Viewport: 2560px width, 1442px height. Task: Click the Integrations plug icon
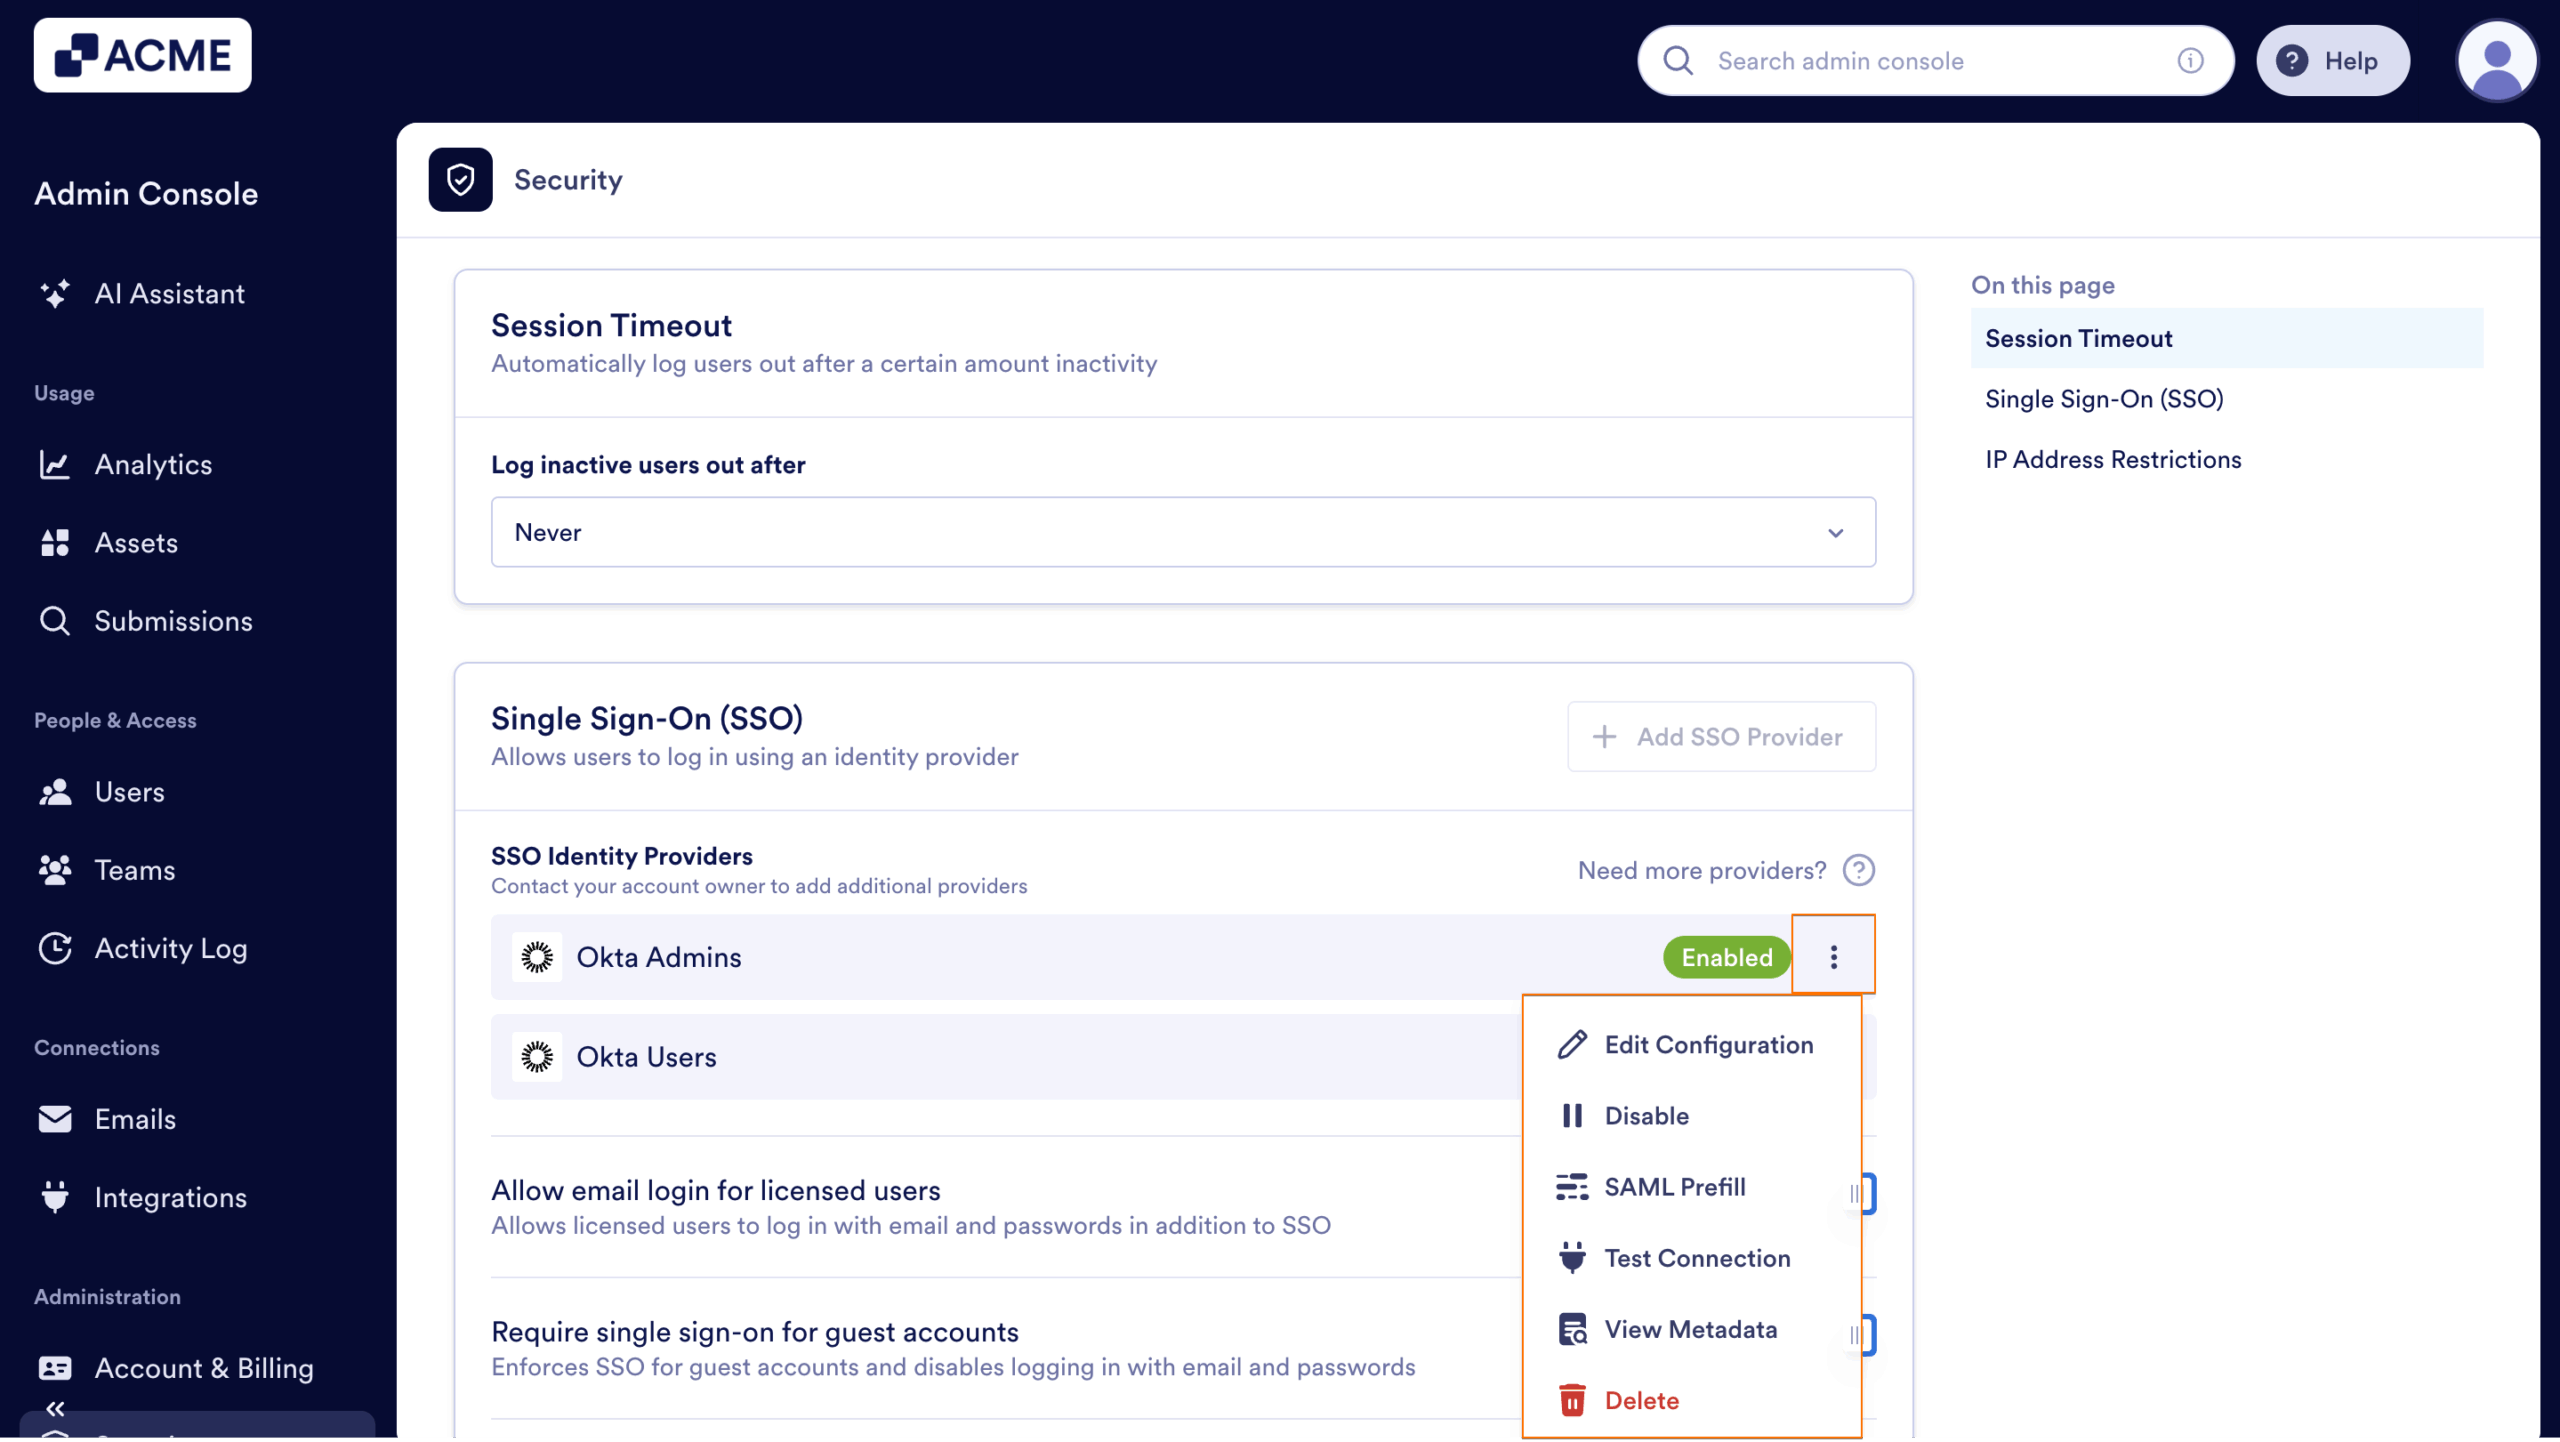(x=55, y=1197)
